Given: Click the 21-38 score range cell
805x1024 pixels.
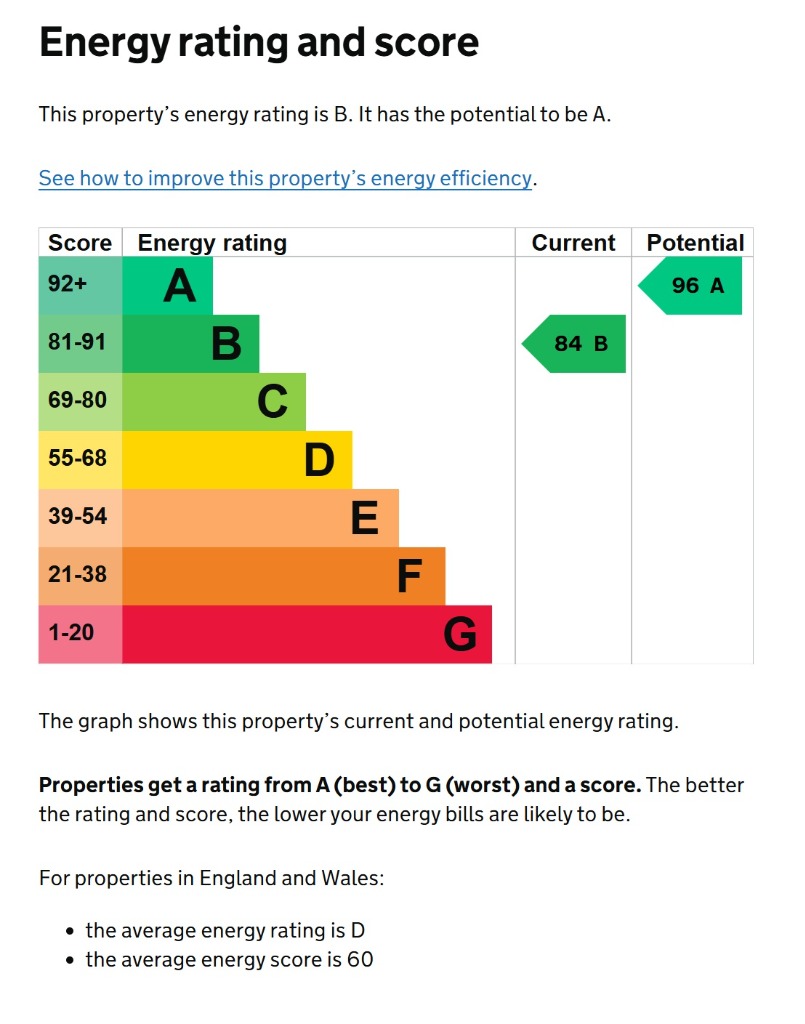Looking at the screenshot, I should tap(80, 576).
